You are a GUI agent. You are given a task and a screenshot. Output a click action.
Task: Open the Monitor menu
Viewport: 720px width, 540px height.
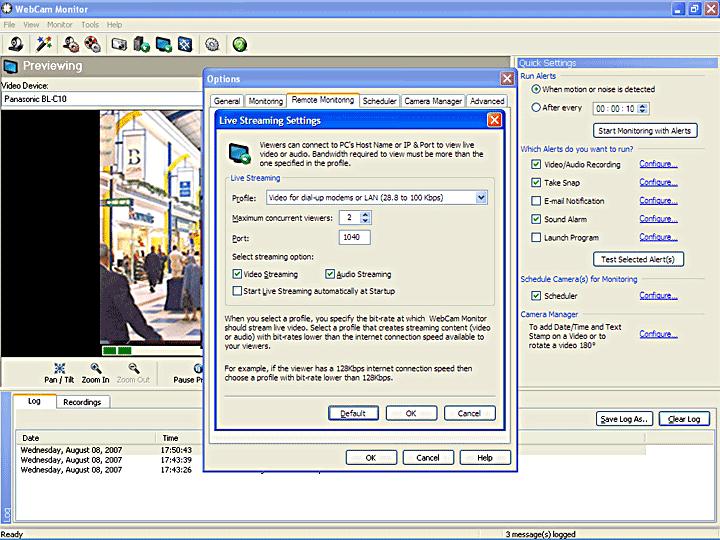point(60,25)
